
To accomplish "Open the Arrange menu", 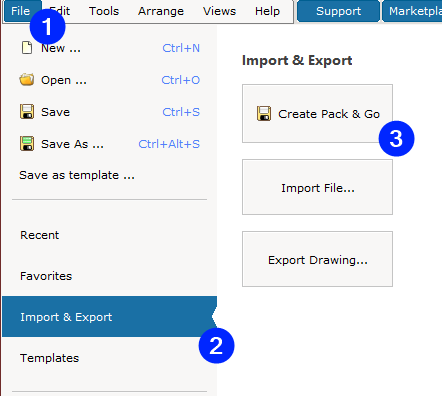I will click(161, 11).
